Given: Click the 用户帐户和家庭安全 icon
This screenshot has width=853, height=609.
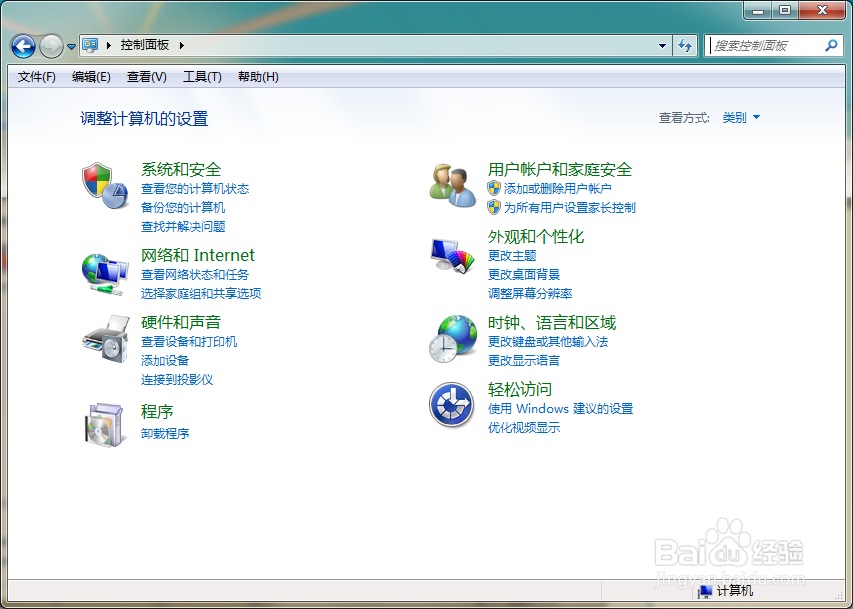Looking at the screenshot, I should tap(451, 186).
